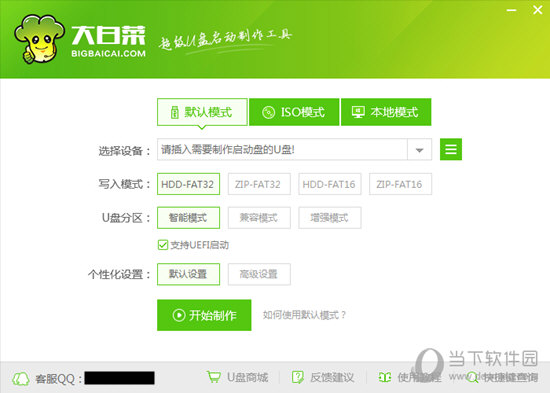Choose 增强模式 partition option
The width and height of the screenshot is (550, 393).
point(329,218)
